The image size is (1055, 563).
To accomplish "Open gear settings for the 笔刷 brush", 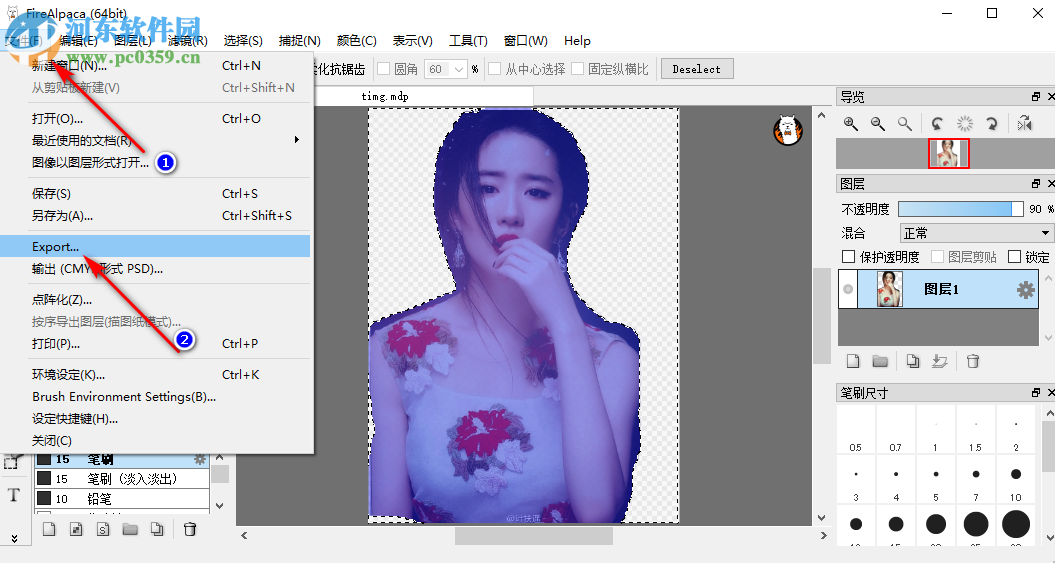I will point(200,459).
